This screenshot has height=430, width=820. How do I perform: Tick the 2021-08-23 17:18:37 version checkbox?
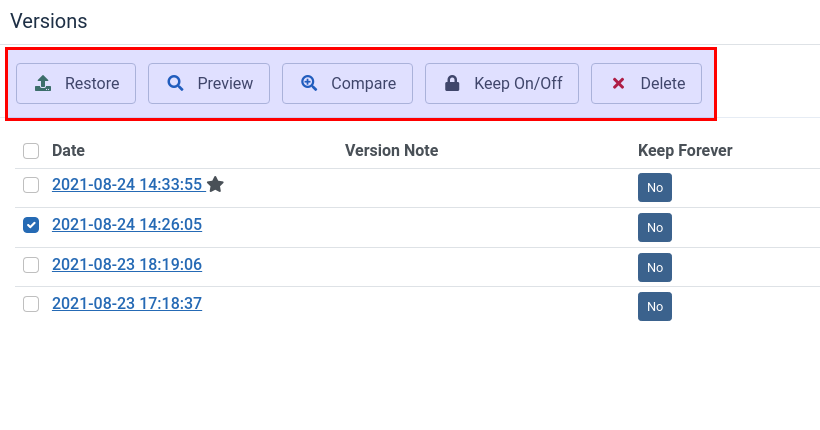[31, 304]
